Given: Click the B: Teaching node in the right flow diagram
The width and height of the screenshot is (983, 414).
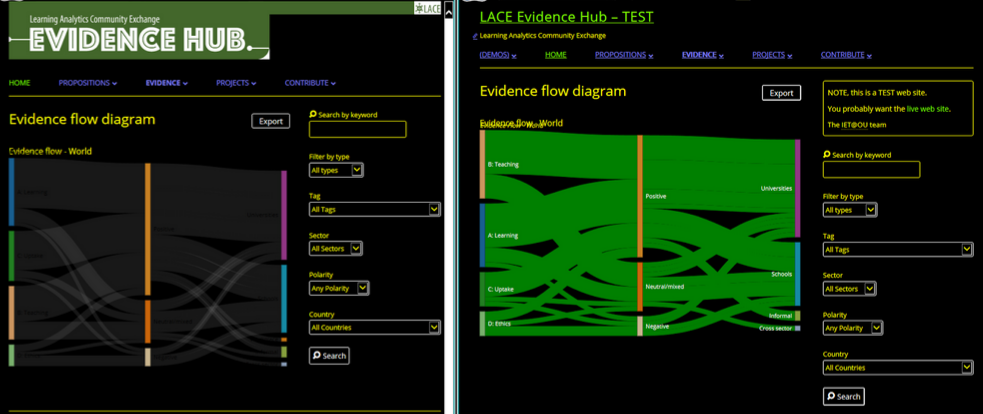Looking at the screenshot, I should point(482,164).
